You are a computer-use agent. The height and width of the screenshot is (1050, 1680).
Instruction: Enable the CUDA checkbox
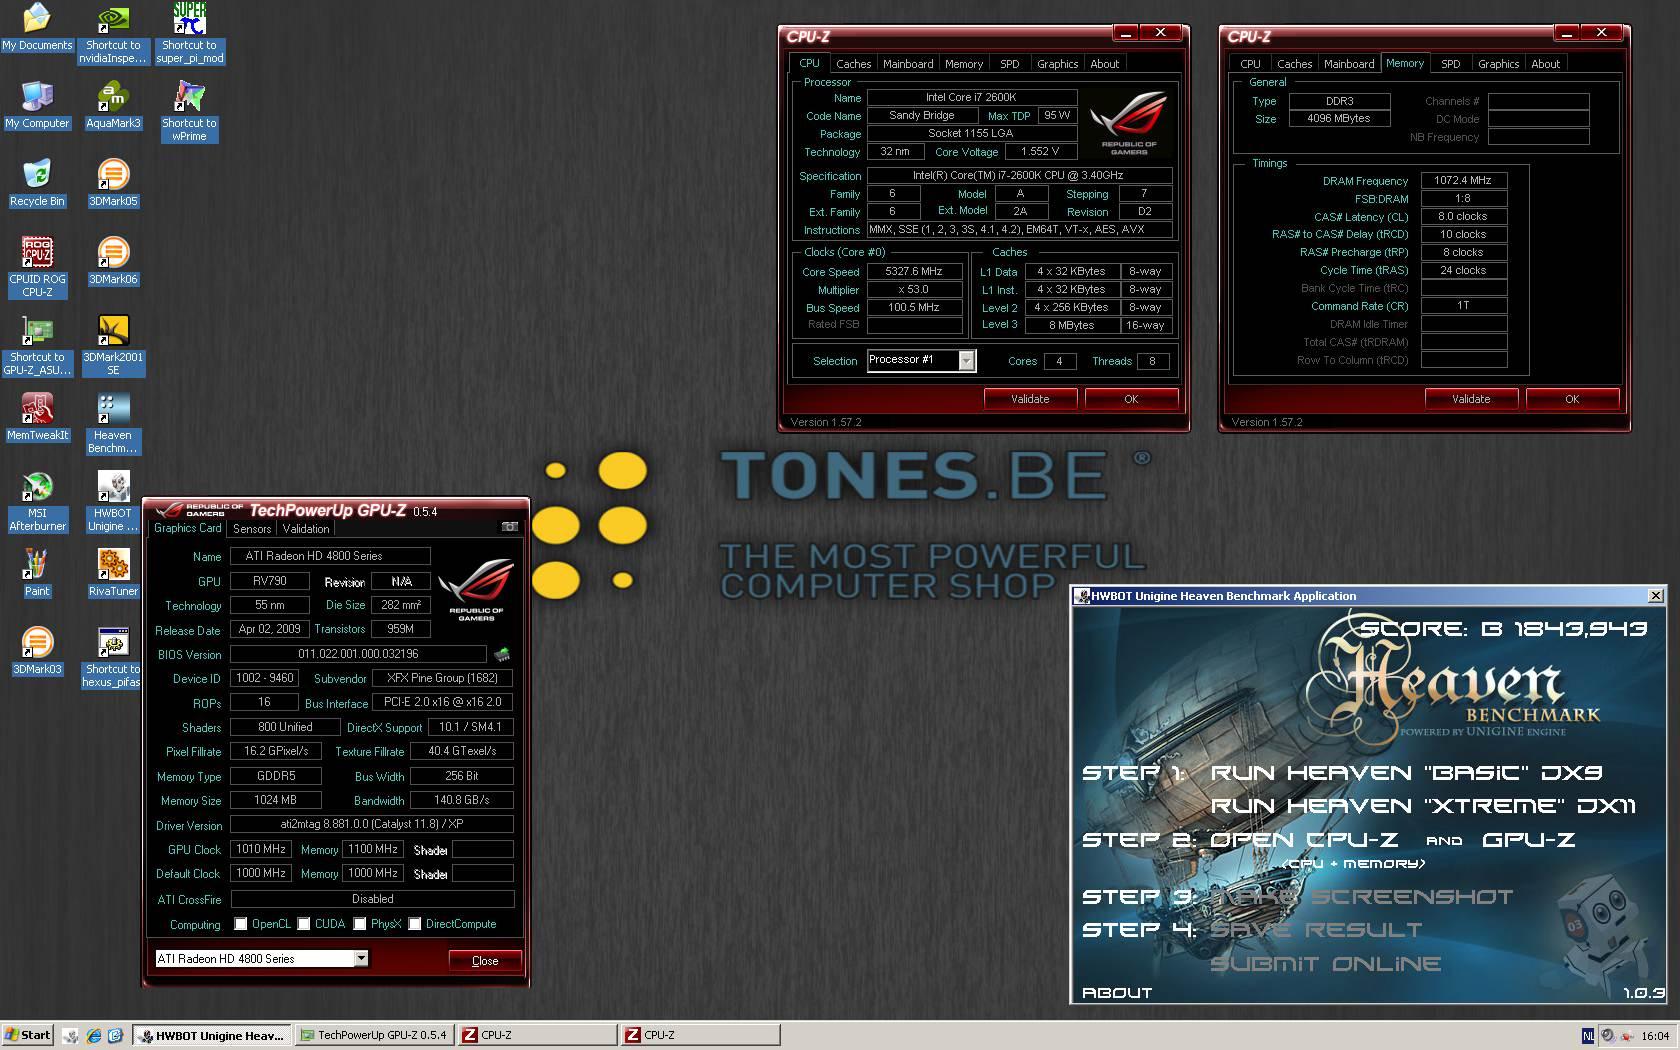303,924
